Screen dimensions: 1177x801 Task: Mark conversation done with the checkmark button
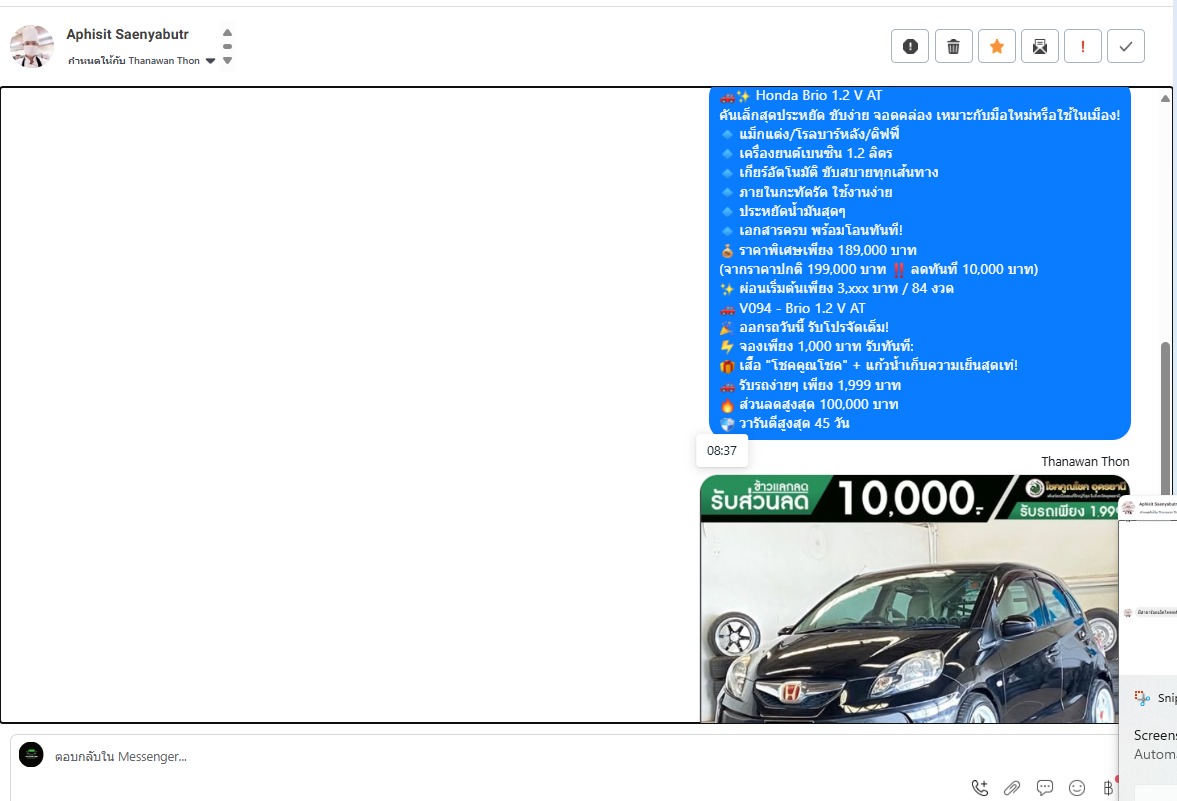coord(1126,47)
